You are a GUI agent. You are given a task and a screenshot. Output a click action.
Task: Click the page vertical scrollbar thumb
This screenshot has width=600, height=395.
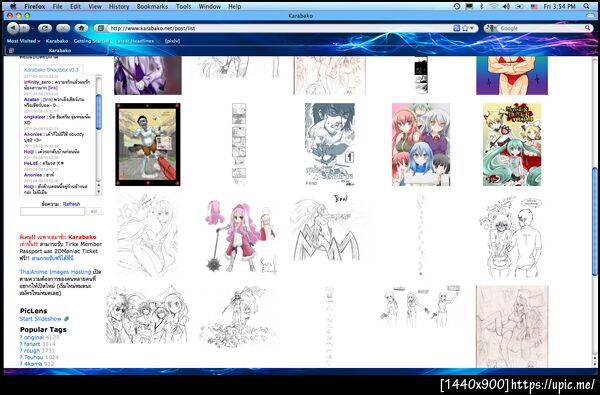point(594,221)
